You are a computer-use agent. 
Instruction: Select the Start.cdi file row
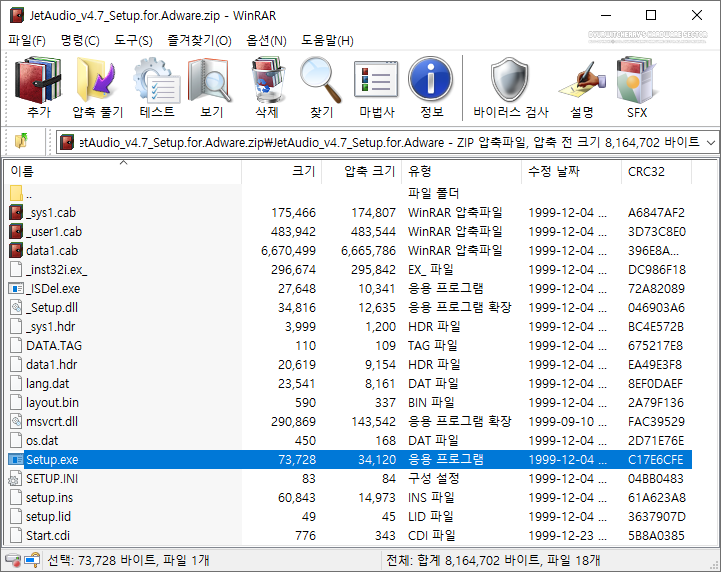pyautogui.click(x=348, y=536)
